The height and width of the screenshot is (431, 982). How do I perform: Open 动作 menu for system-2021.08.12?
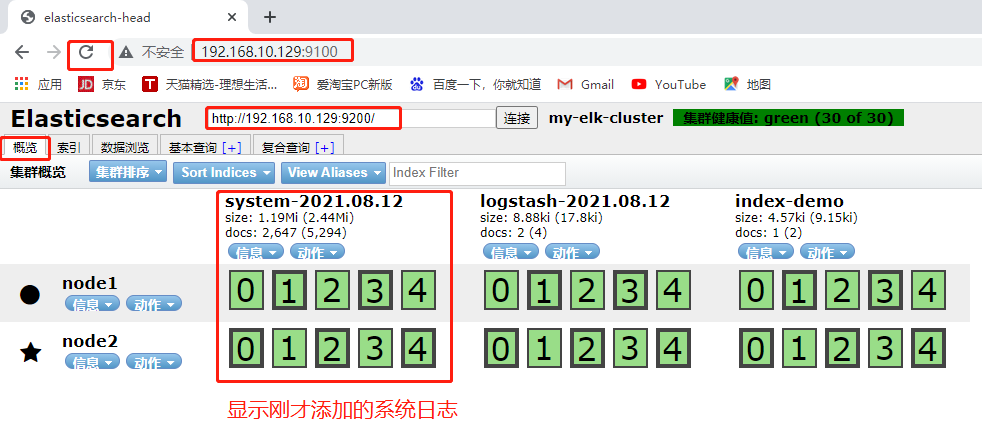(317, 252)
